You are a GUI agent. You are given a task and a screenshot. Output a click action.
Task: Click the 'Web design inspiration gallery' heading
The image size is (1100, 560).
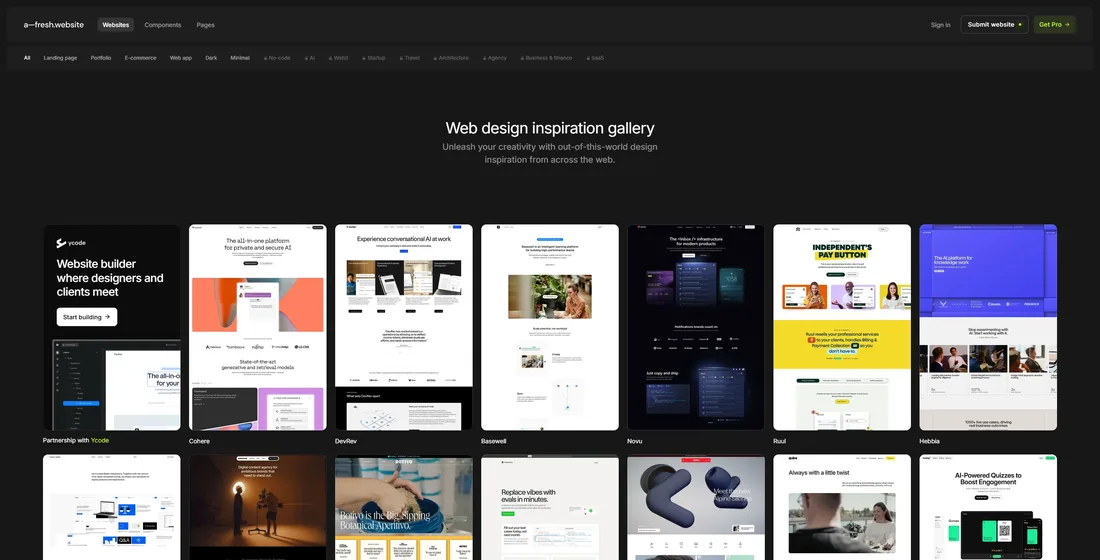(x=550, y=128)
